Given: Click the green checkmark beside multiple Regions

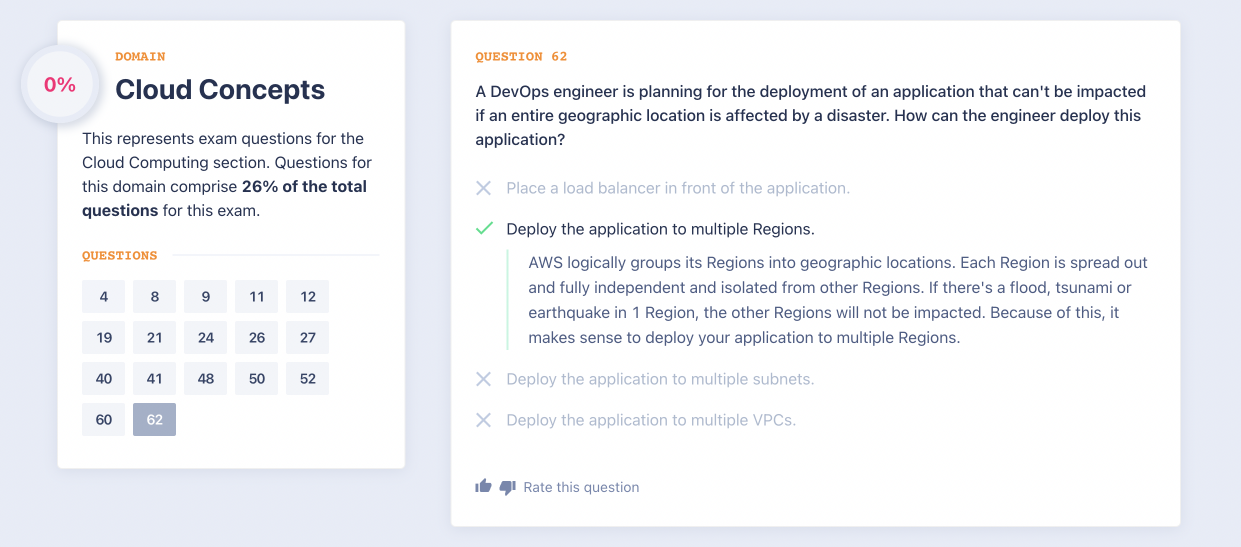Looking at the screenshot, I should tap(484, 229).
